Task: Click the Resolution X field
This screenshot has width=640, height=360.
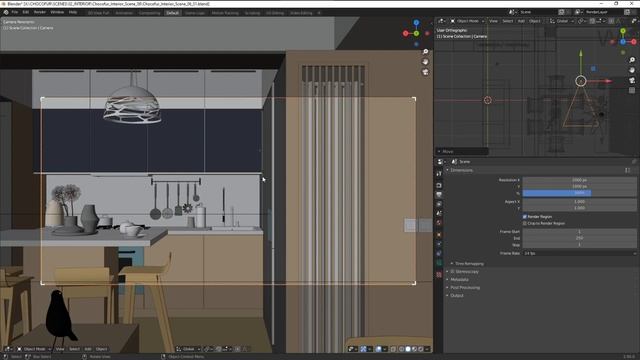Action: (x=580, y=180)
